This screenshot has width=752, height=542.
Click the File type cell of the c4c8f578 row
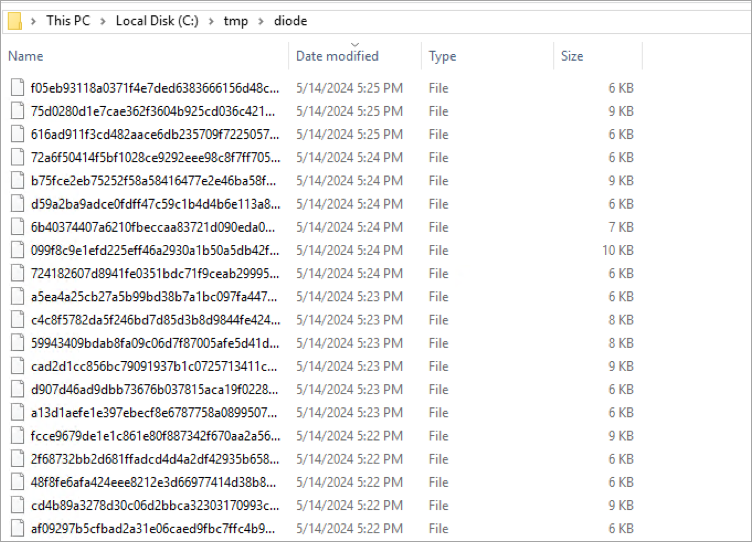pos(438,320)
